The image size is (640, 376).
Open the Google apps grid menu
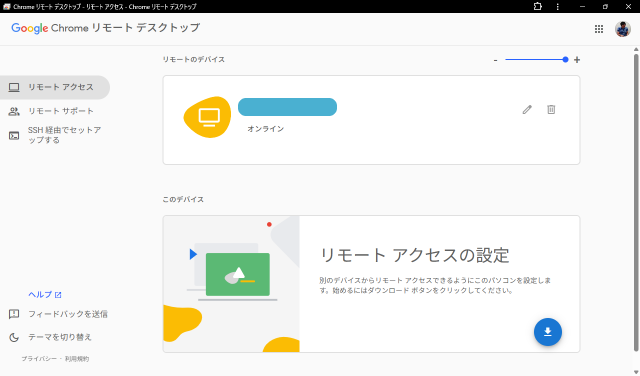[x=599, y=29]
